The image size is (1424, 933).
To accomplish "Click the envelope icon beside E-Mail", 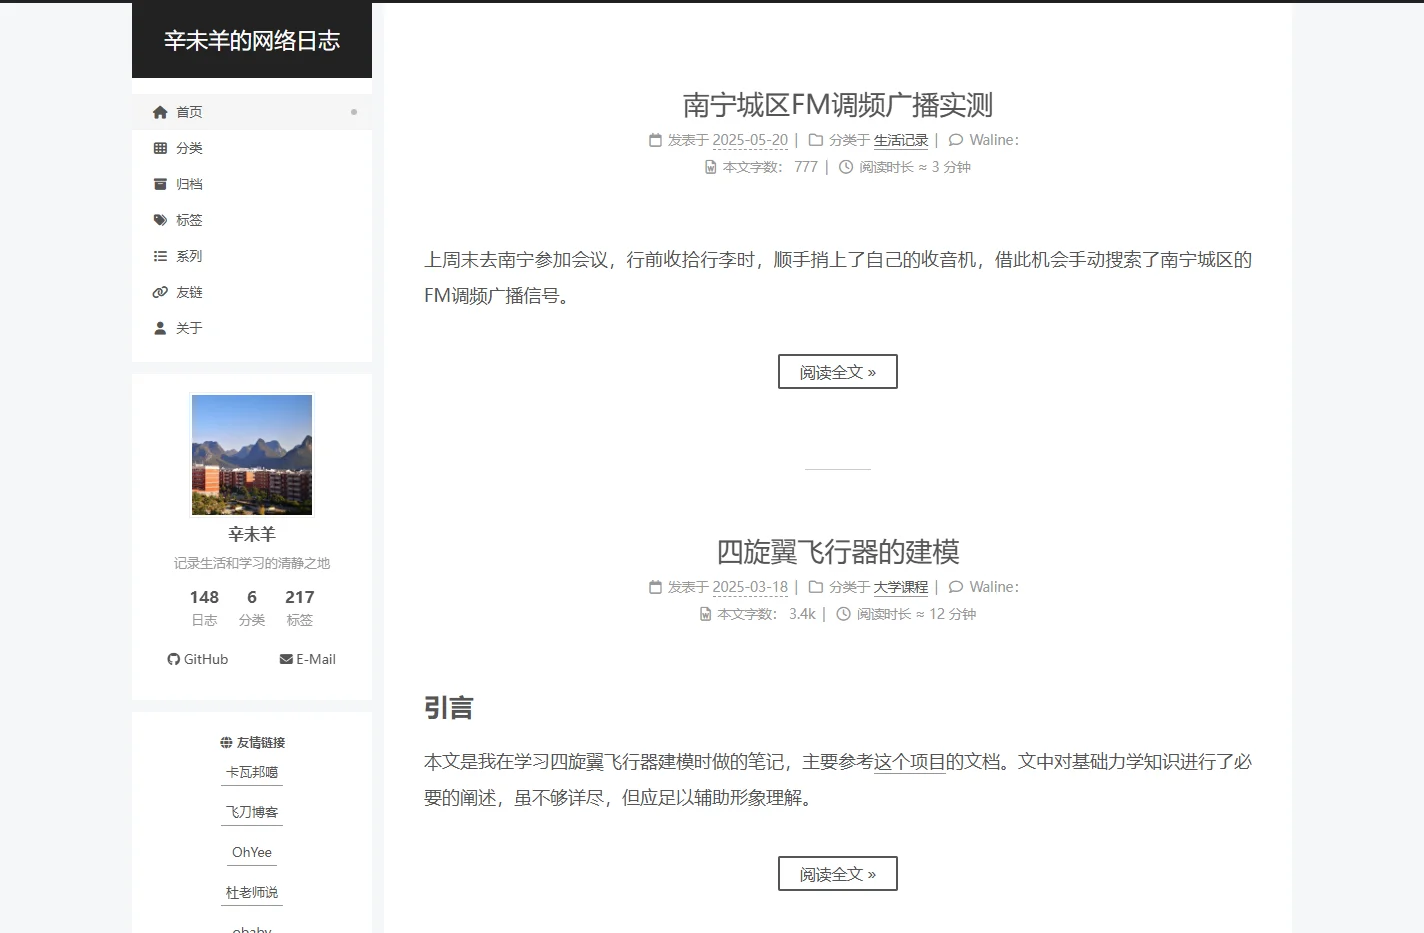I will (x=286, y=659).
